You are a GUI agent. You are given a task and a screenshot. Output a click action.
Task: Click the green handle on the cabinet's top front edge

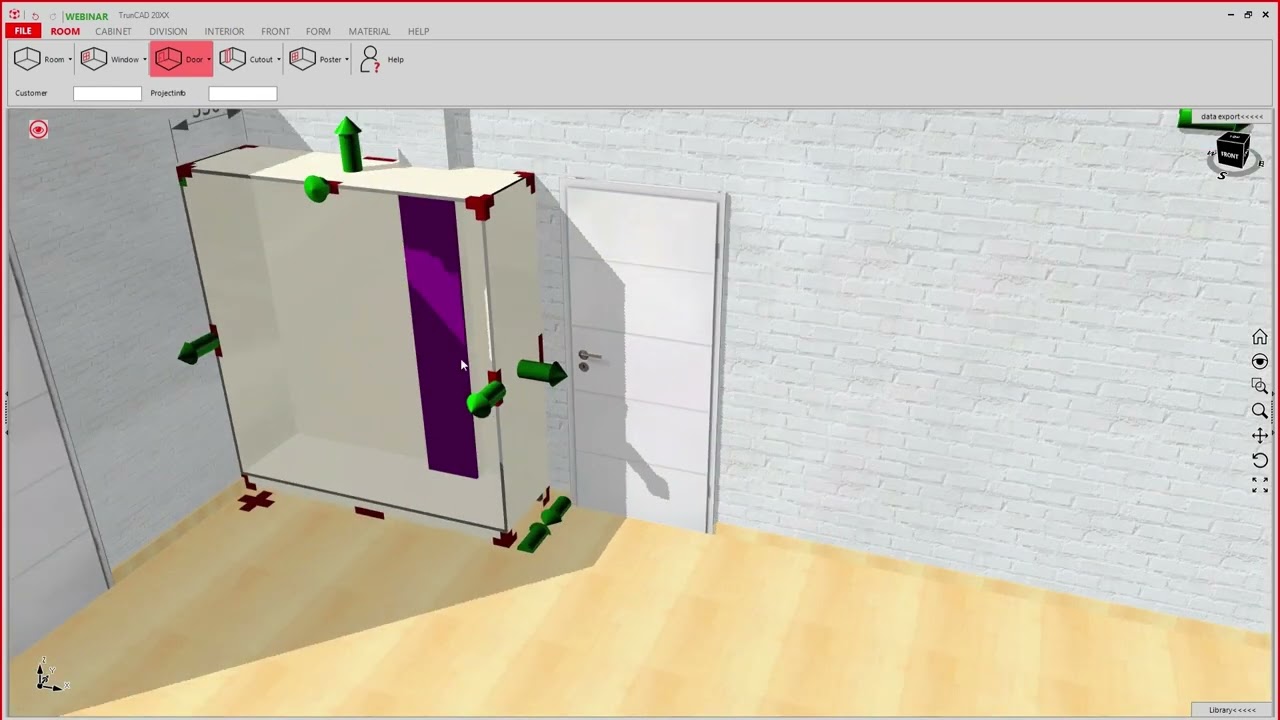pos(317,189)
